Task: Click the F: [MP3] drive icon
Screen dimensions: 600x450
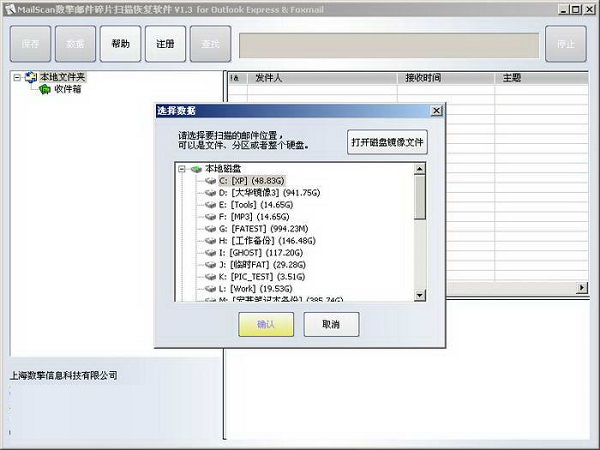Action: (x=209, y=216)
